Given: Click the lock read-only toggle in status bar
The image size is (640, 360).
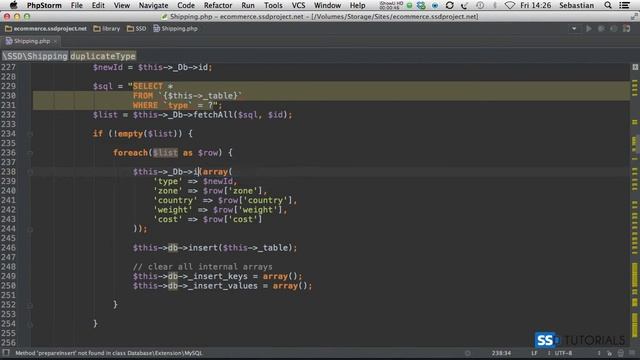Looking at the screenshot, I should pyautogui.click(x=609, y=353).
